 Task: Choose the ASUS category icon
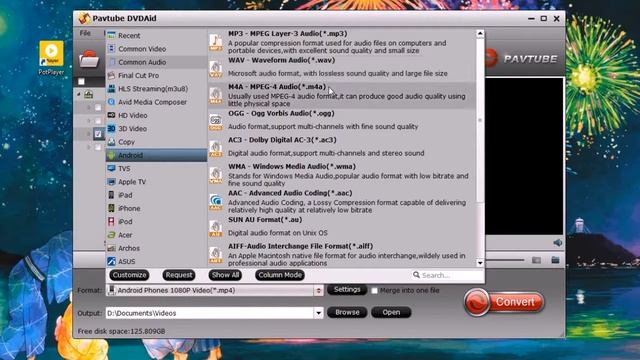111,261
